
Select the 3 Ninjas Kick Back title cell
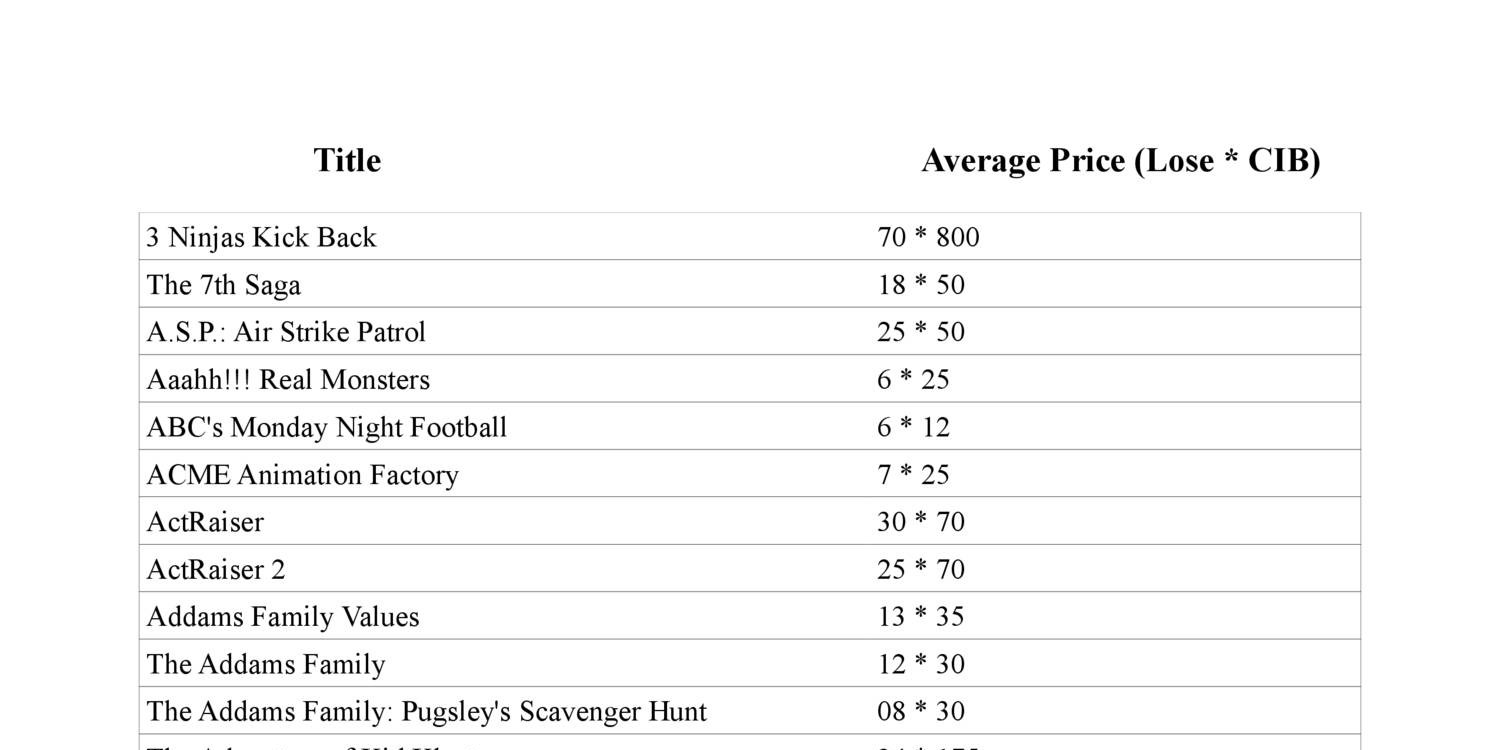tap(262, 237)
